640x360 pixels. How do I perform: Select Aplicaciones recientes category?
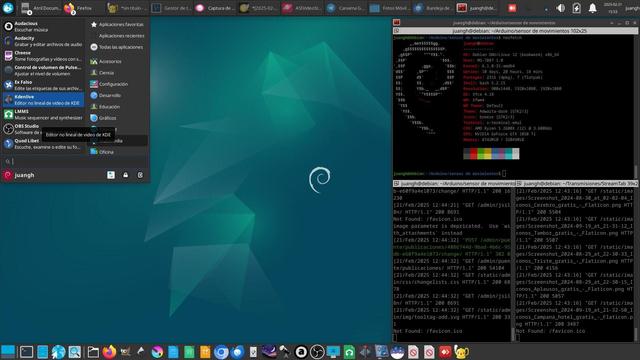tap(117, 36)
